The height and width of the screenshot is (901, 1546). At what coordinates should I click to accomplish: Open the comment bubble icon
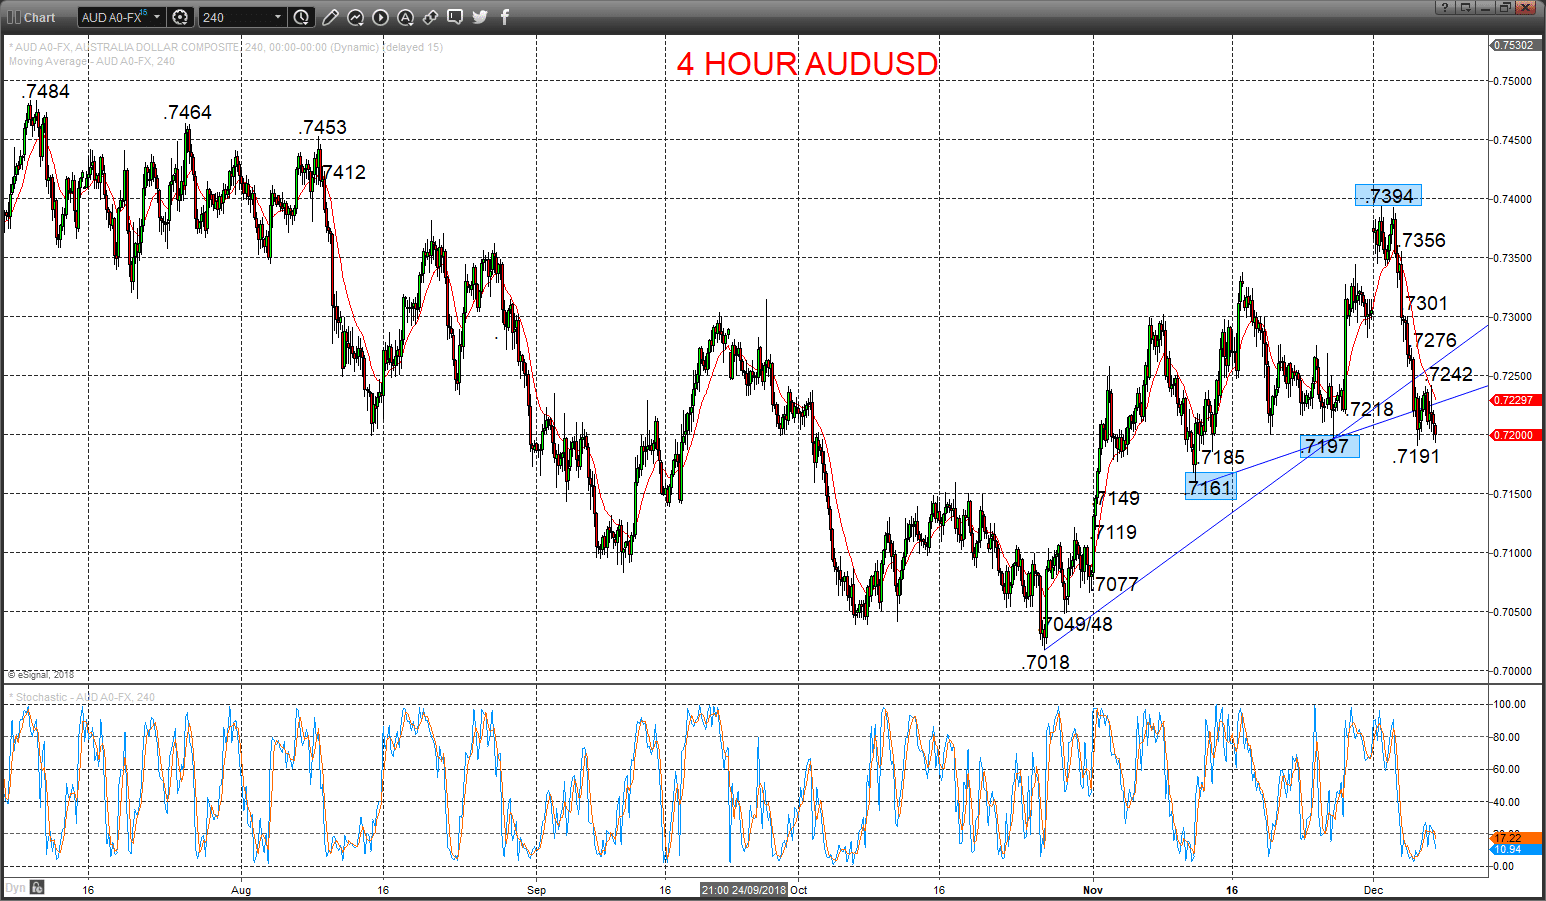(455, 17)
